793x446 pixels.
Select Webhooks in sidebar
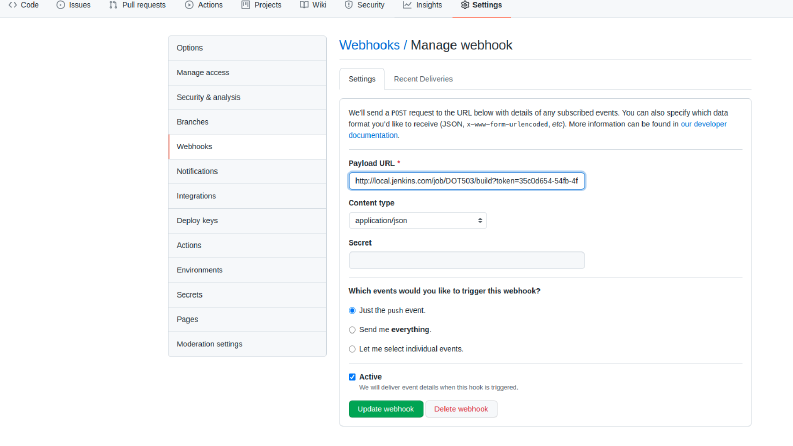(x=247, y=147)
